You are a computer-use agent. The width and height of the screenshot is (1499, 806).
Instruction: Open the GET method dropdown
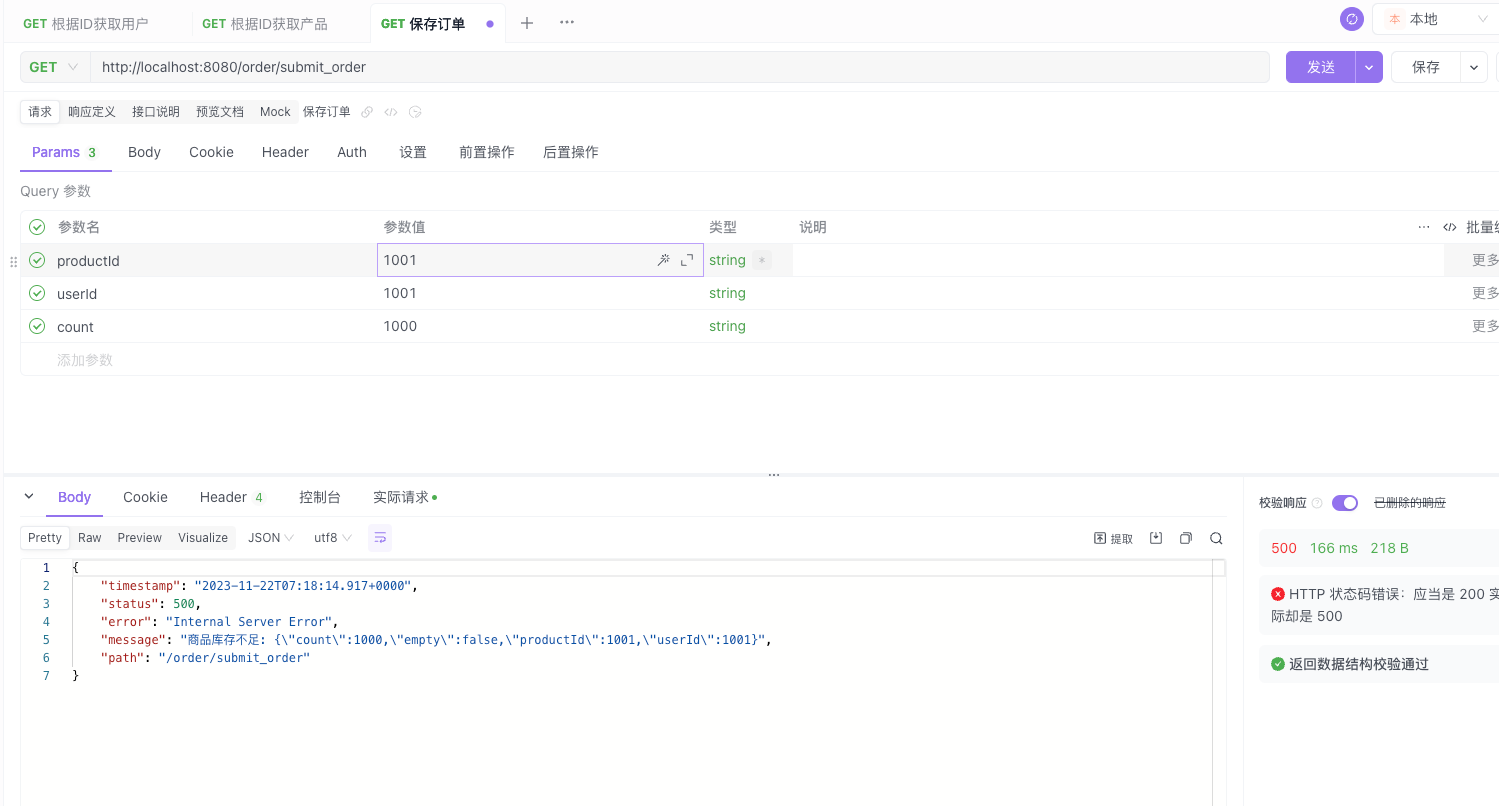point(55,67)
